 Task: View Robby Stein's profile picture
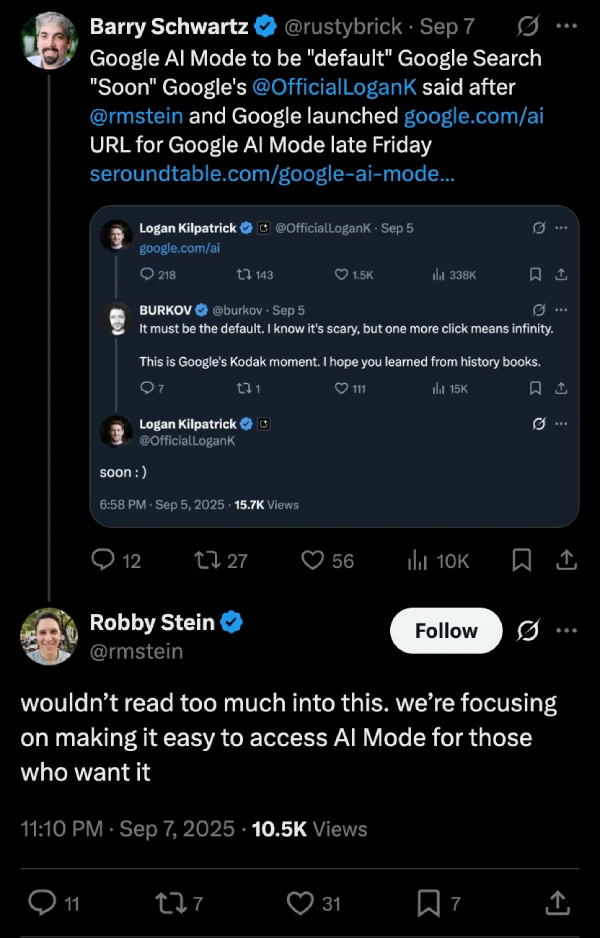pos(48,637)
